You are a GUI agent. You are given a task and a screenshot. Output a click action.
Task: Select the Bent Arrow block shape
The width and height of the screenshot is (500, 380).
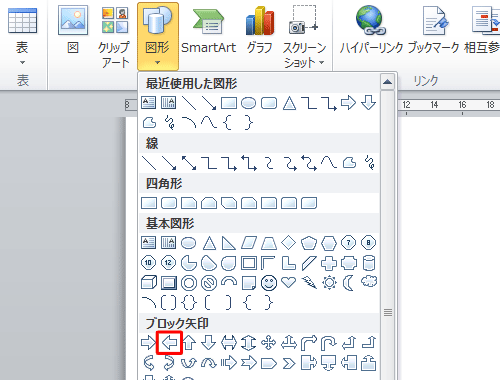(309, 343)
